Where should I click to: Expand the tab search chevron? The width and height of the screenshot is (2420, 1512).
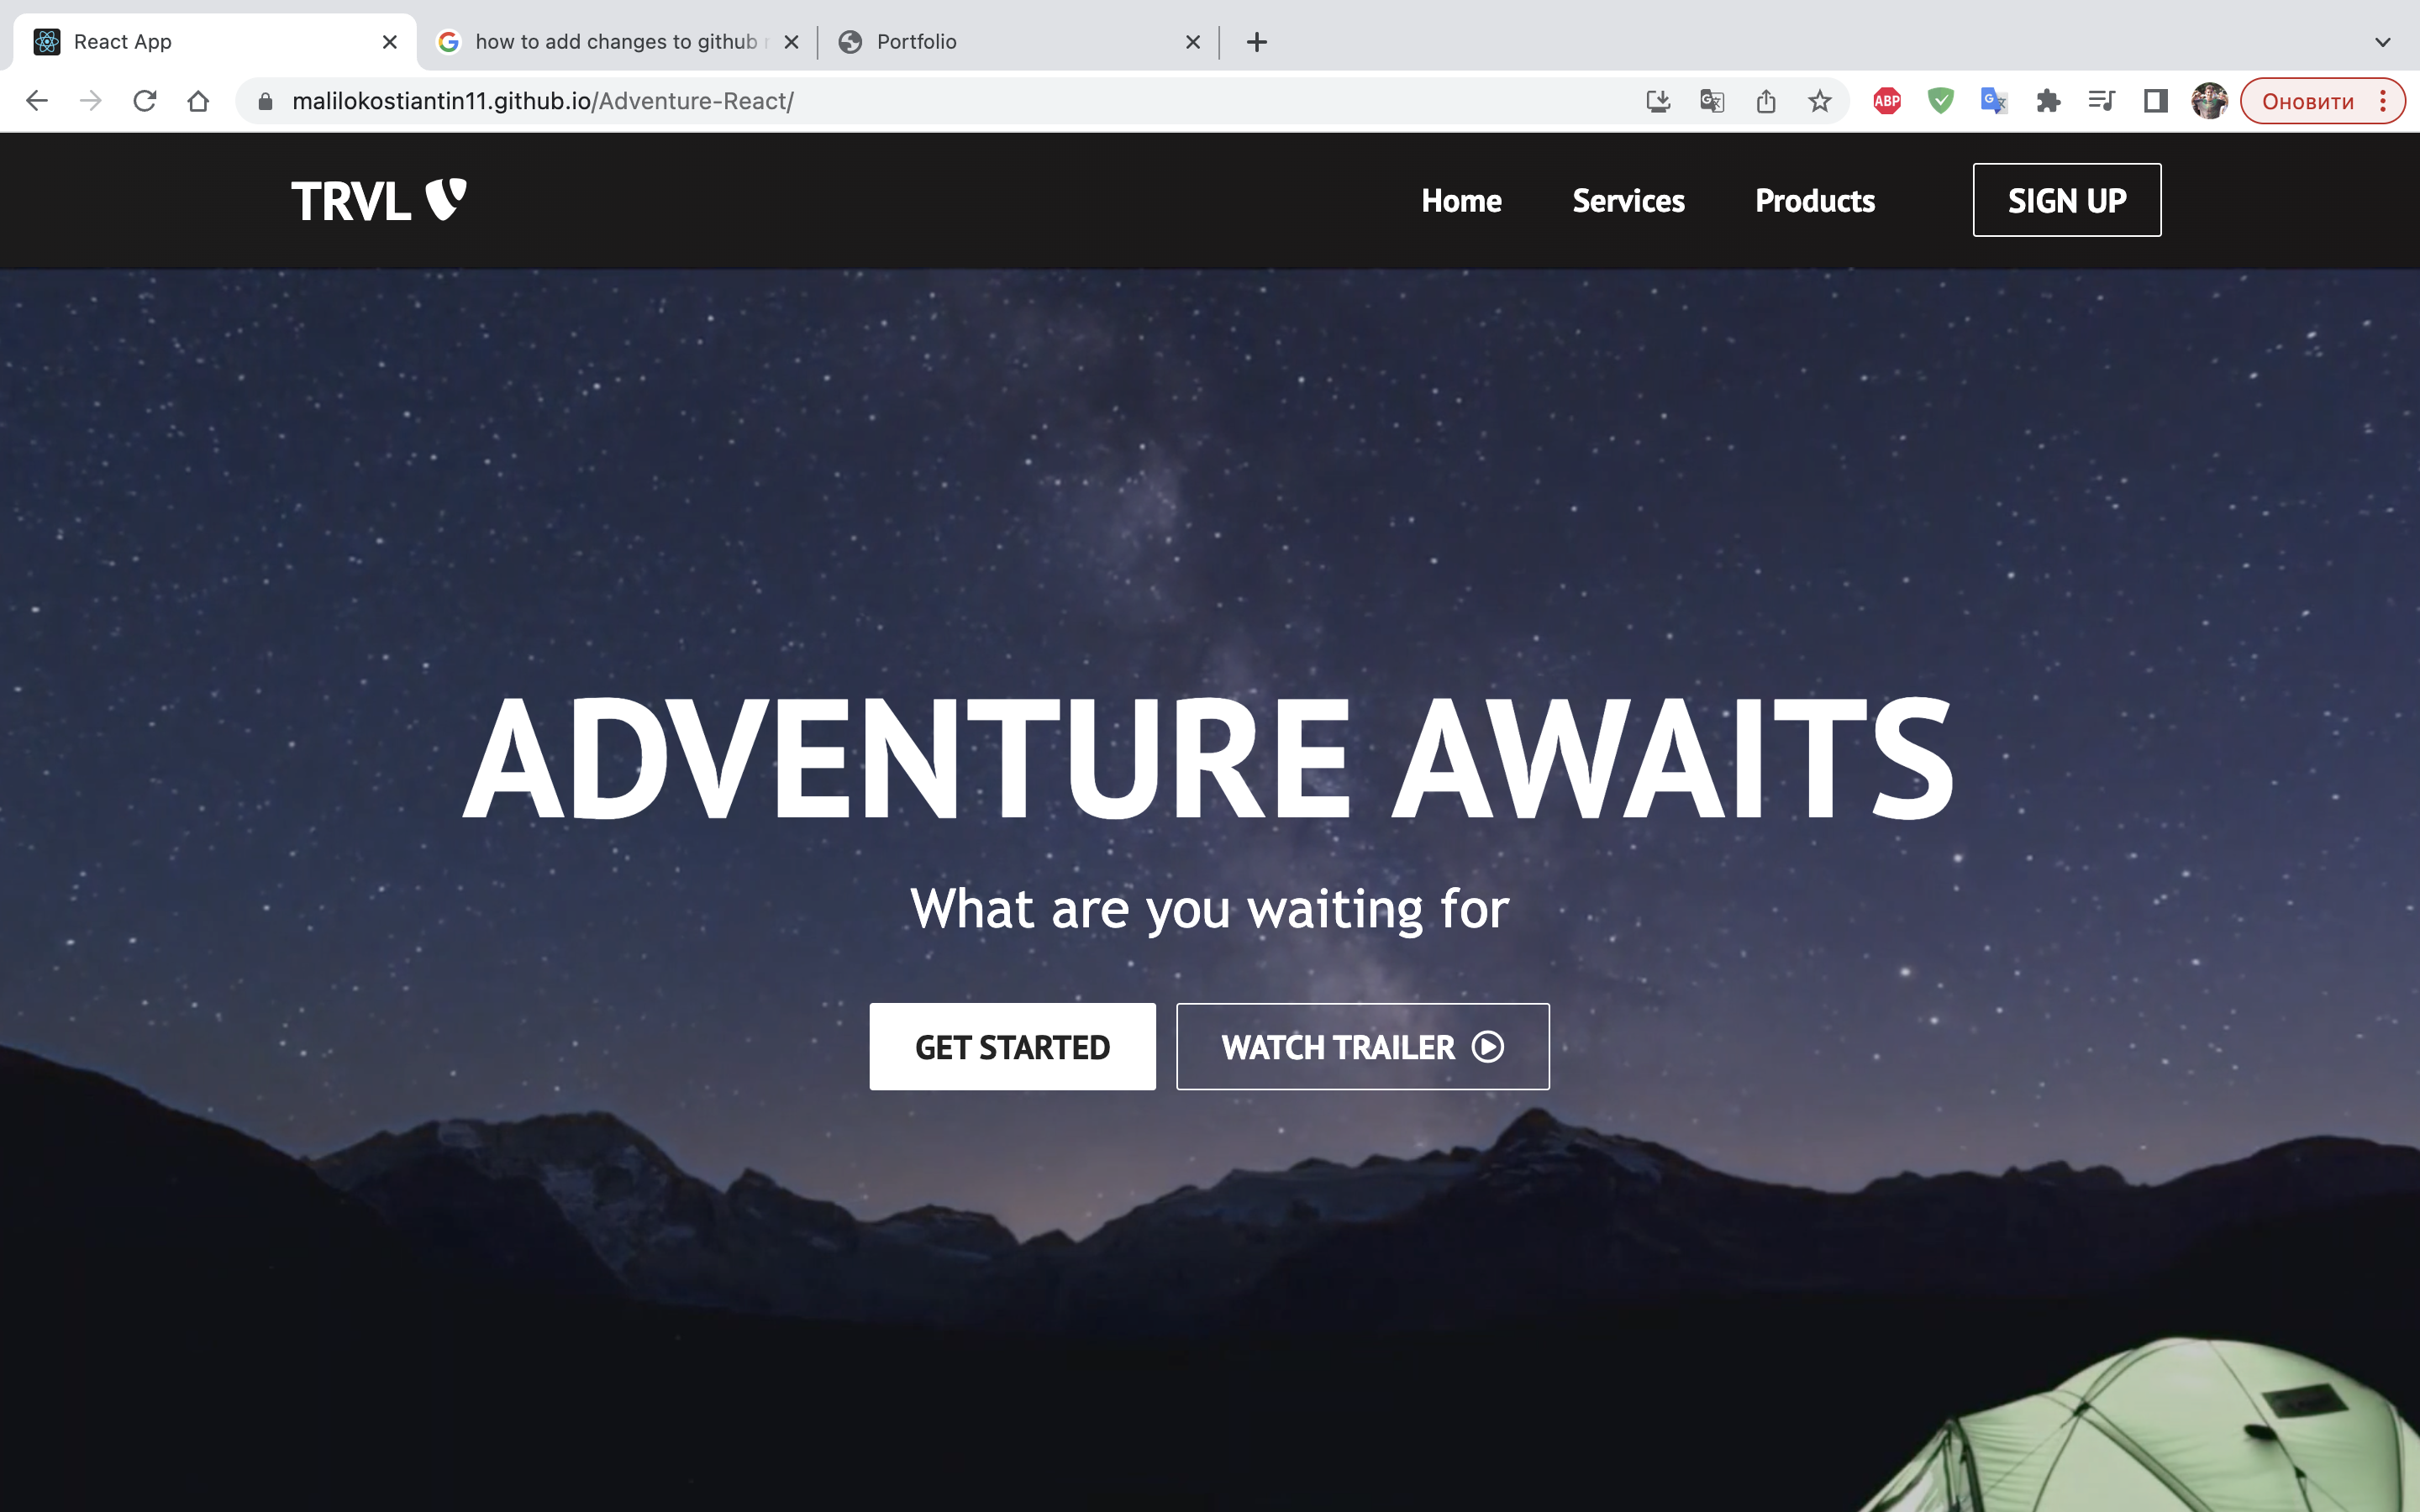[2382, 42]
